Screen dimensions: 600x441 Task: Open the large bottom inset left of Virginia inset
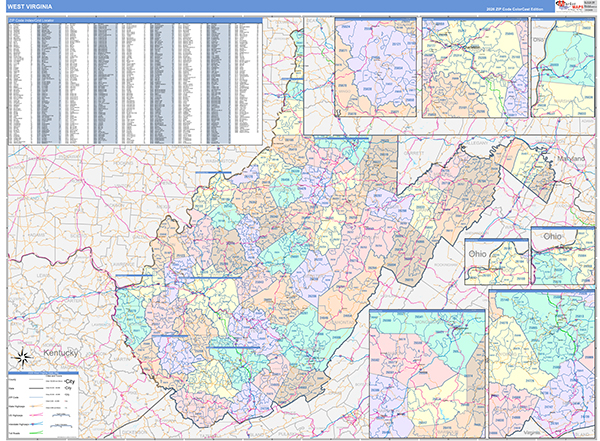[x=427, y=374]
